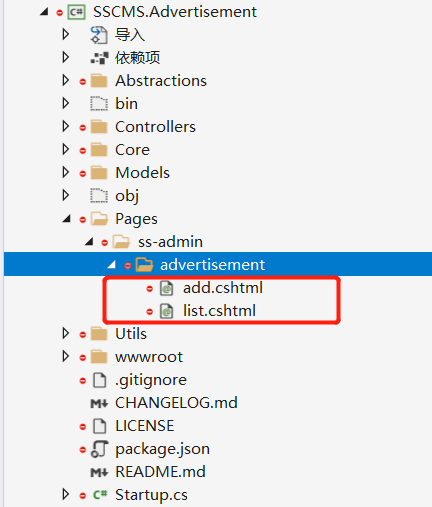
Task: Click the import icon beside 导入
Action: [99, 35]
